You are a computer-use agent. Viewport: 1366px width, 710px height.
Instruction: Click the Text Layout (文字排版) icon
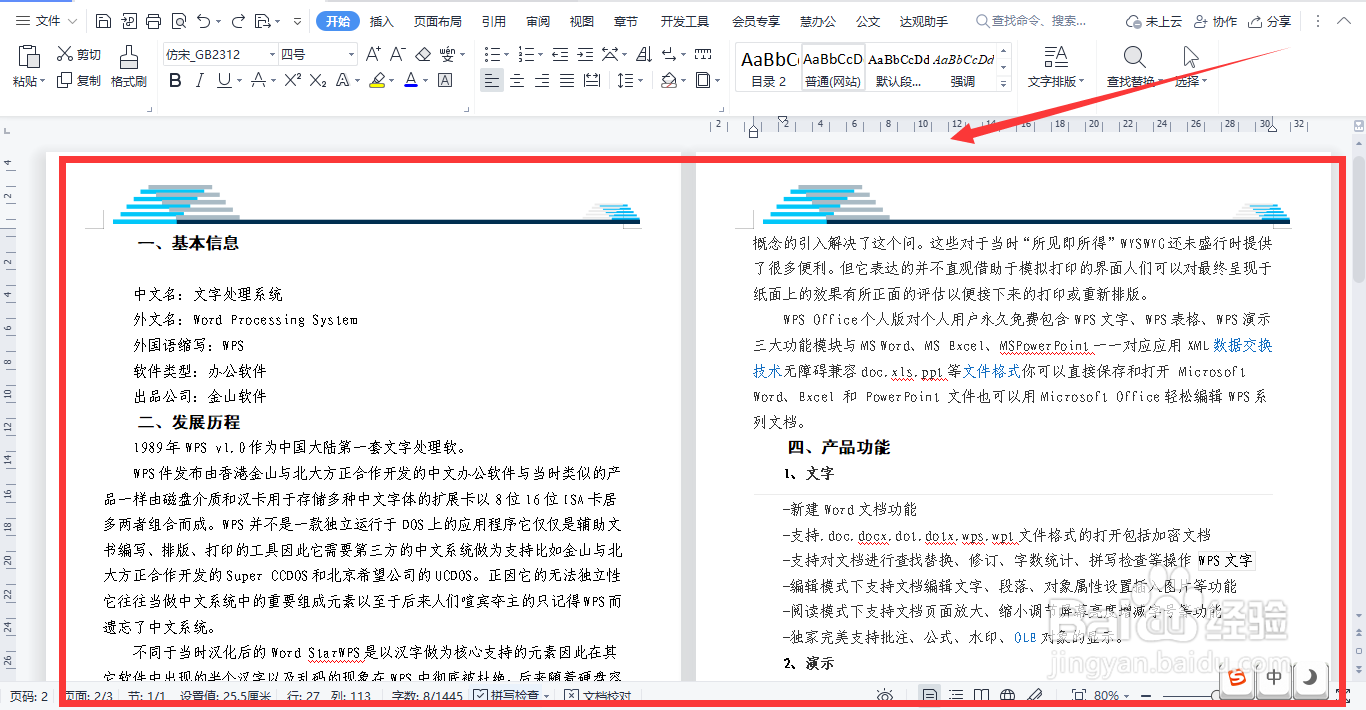(x=1056, y=57)
